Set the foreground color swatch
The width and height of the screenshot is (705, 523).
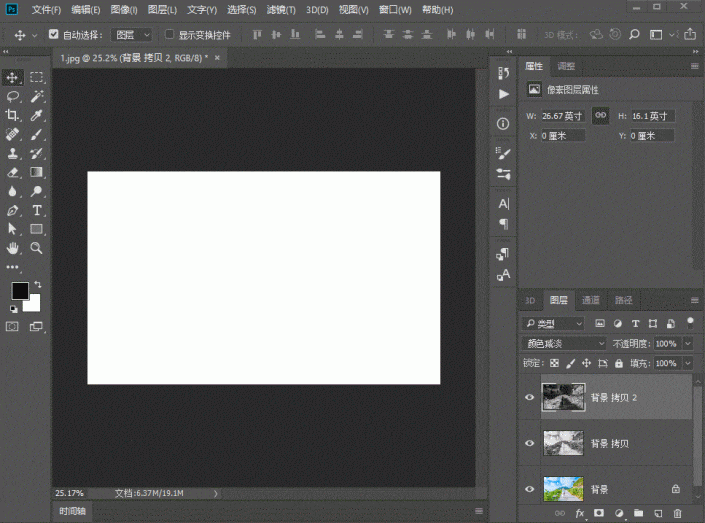19,291
